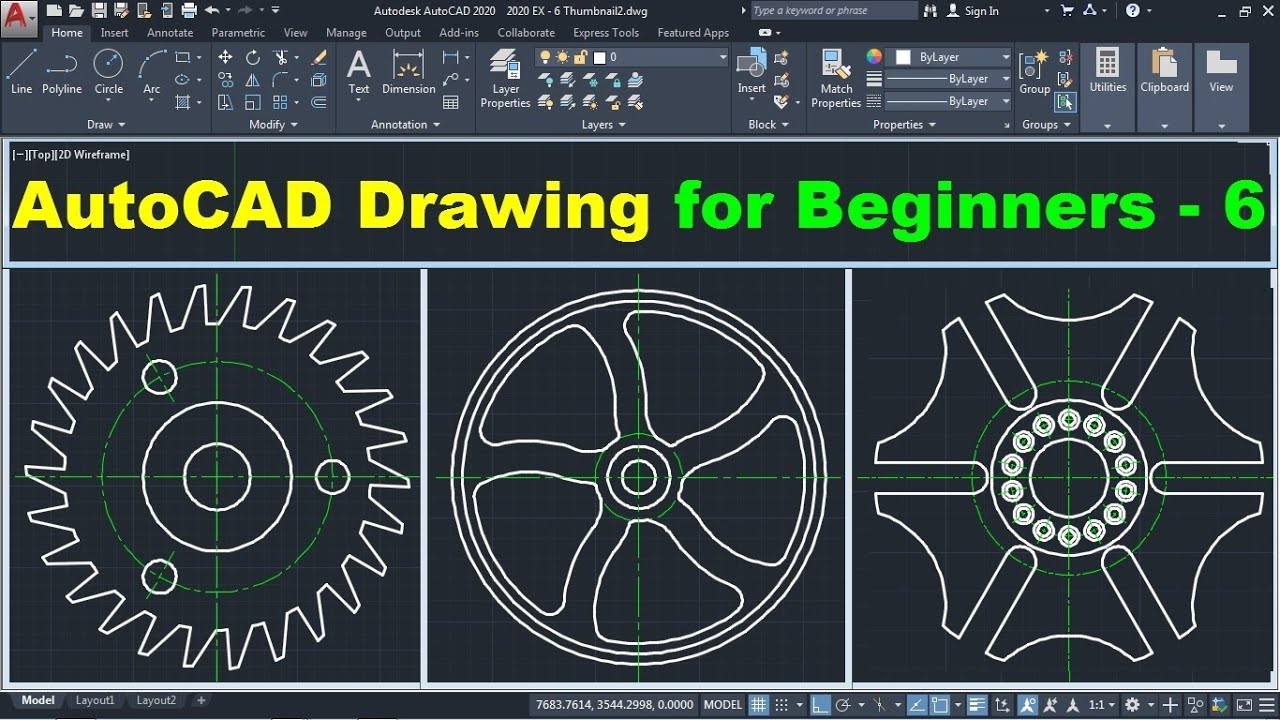1280x720 pixels.
Task: Open the ByLayer lineweight dropdown
Action: coord(1006,79)
